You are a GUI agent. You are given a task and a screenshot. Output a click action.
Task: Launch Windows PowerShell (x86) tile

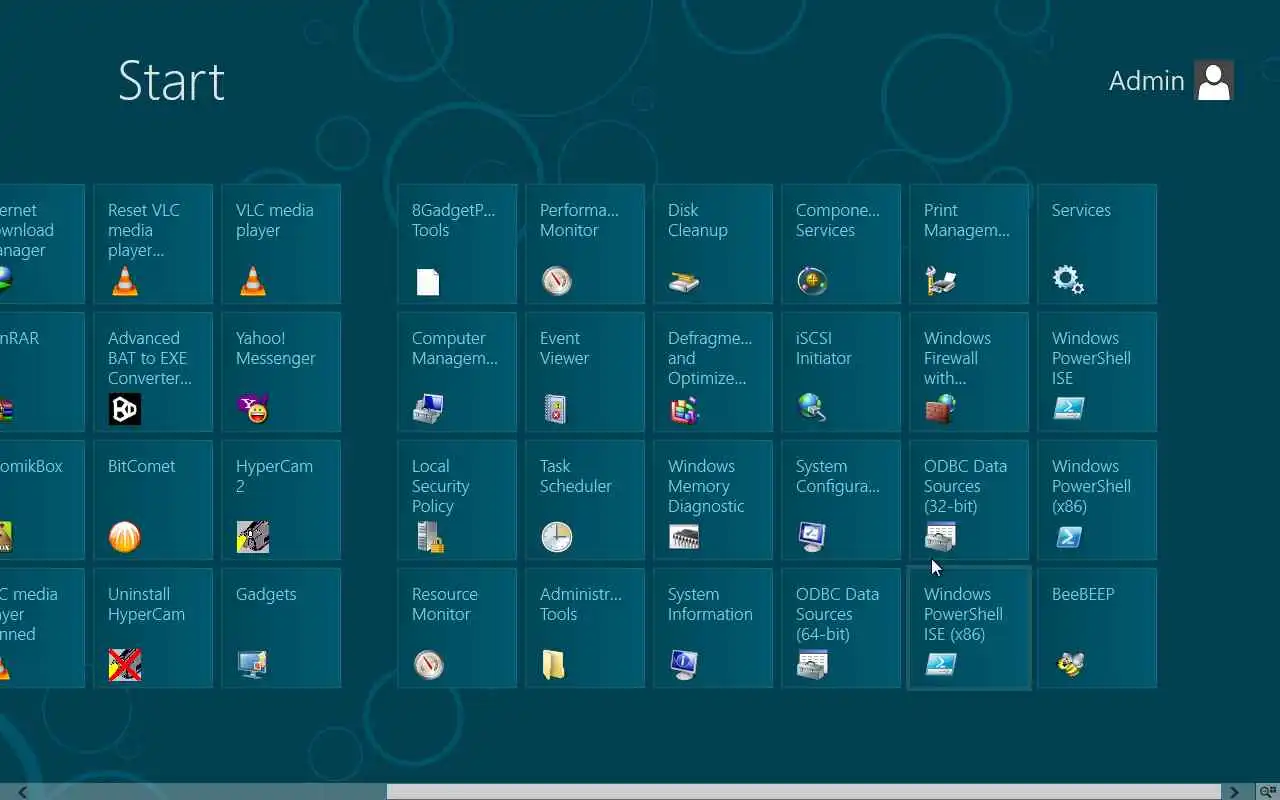pos(1097,500)
